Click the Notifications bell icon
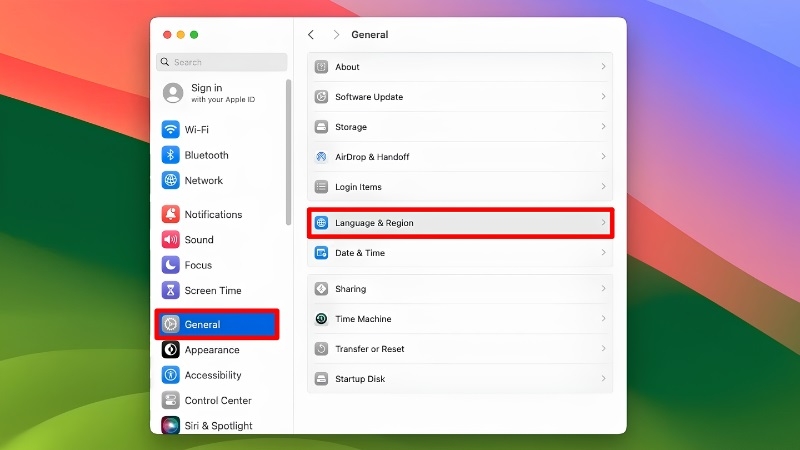Image resolution: width=800 pixels, height=450 pixels. [170, 214]
